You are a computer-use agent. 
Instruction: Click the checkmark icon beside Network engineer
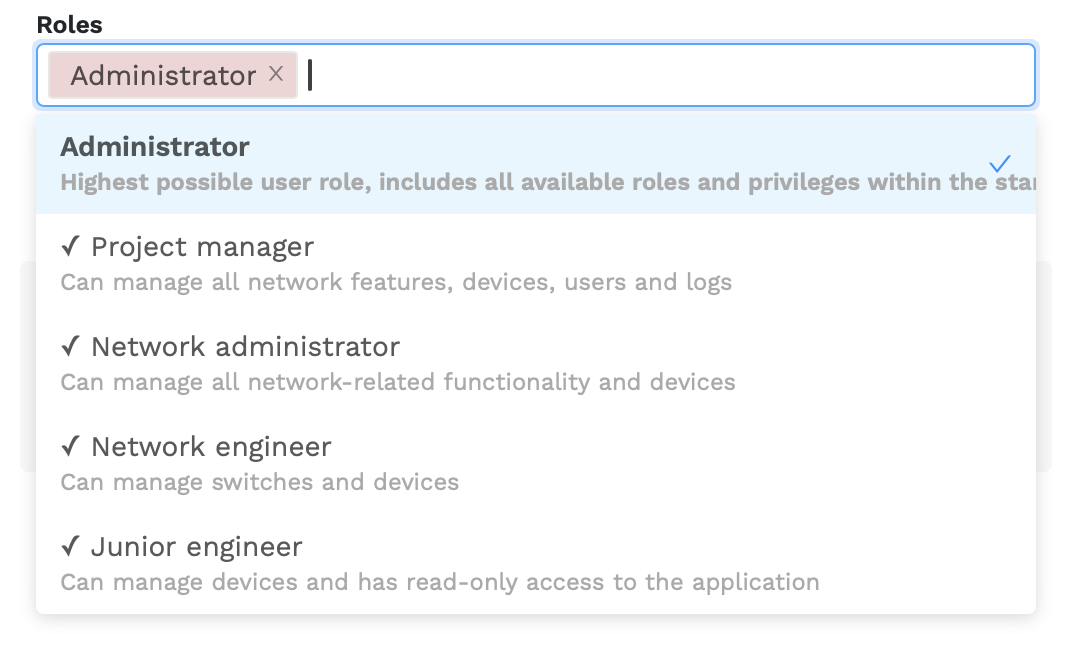70,447
